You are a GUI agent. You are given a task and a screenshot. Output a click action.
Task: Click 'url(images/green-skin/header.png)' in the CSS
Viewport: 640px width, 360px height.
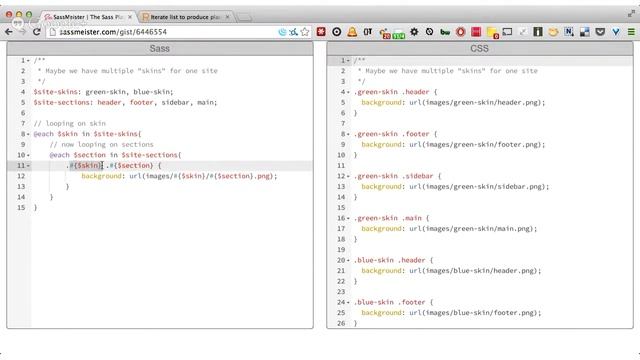pyautogui.click(x=476, y=102)
